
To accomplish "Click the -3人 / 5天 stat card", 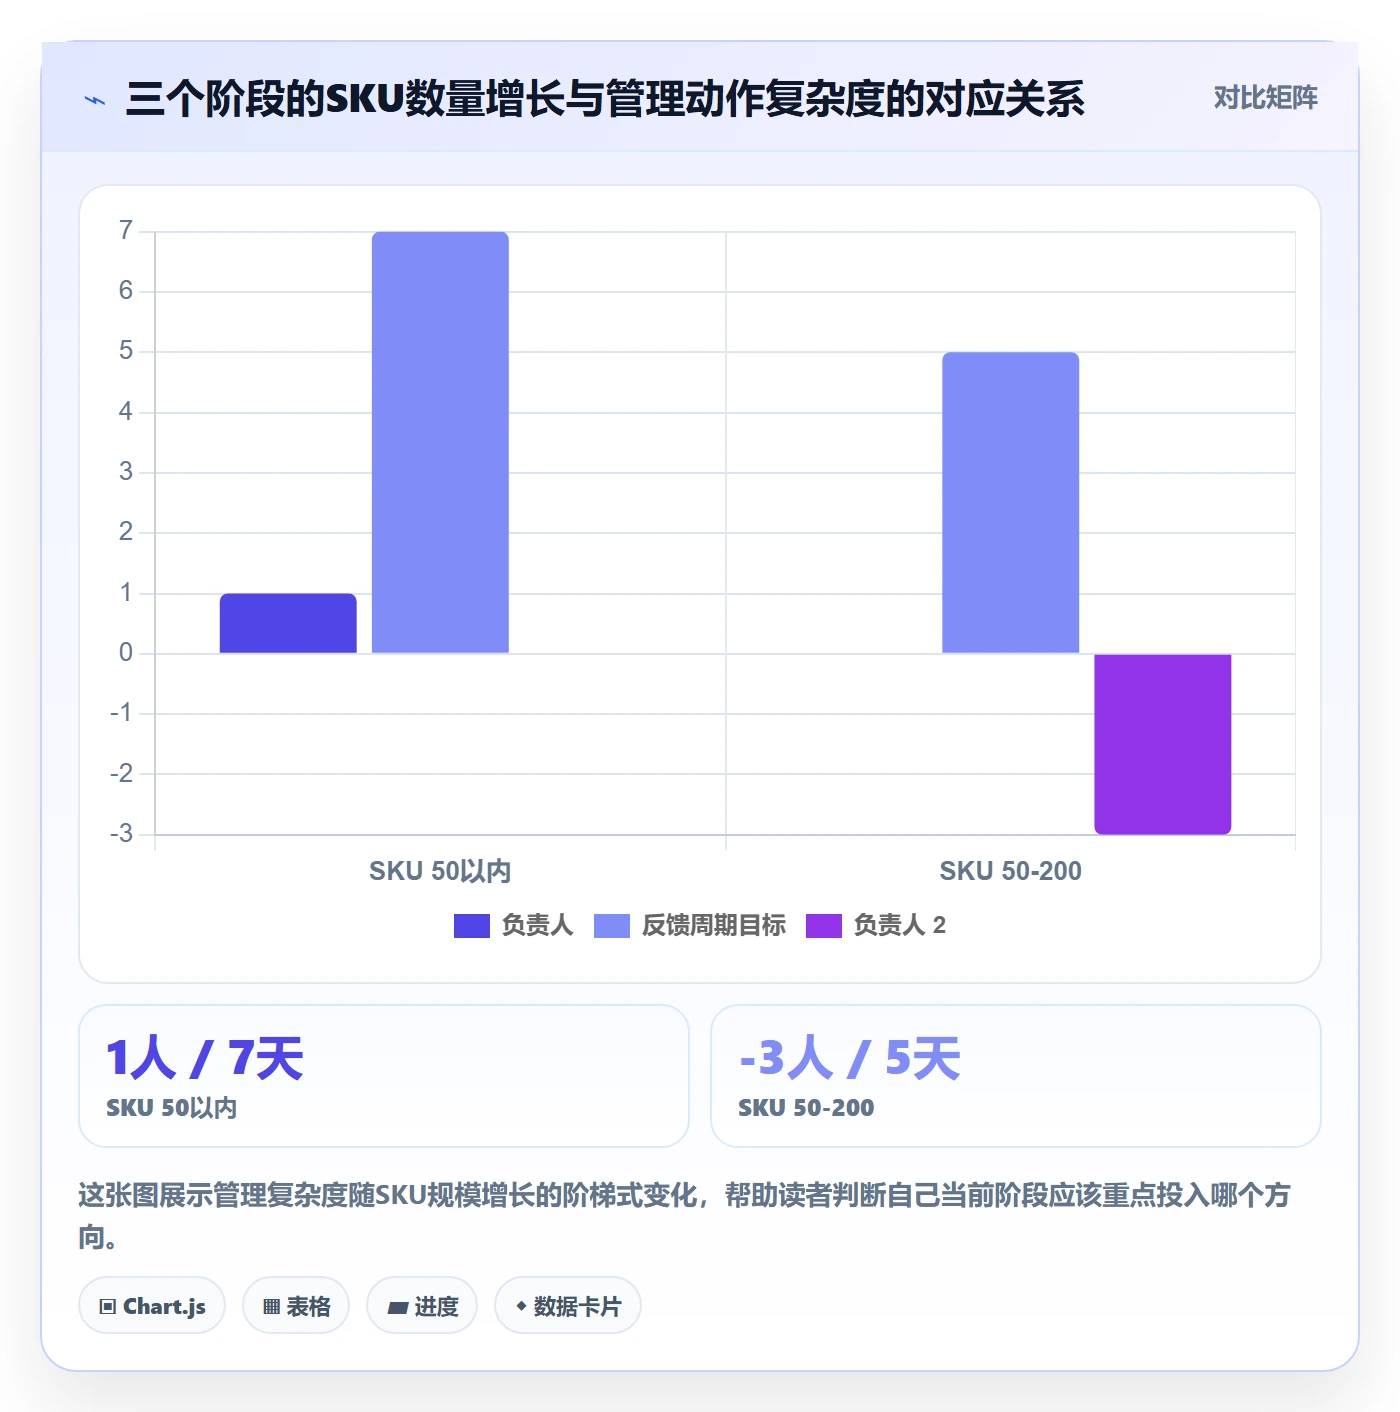I will click(1016, 1076).
